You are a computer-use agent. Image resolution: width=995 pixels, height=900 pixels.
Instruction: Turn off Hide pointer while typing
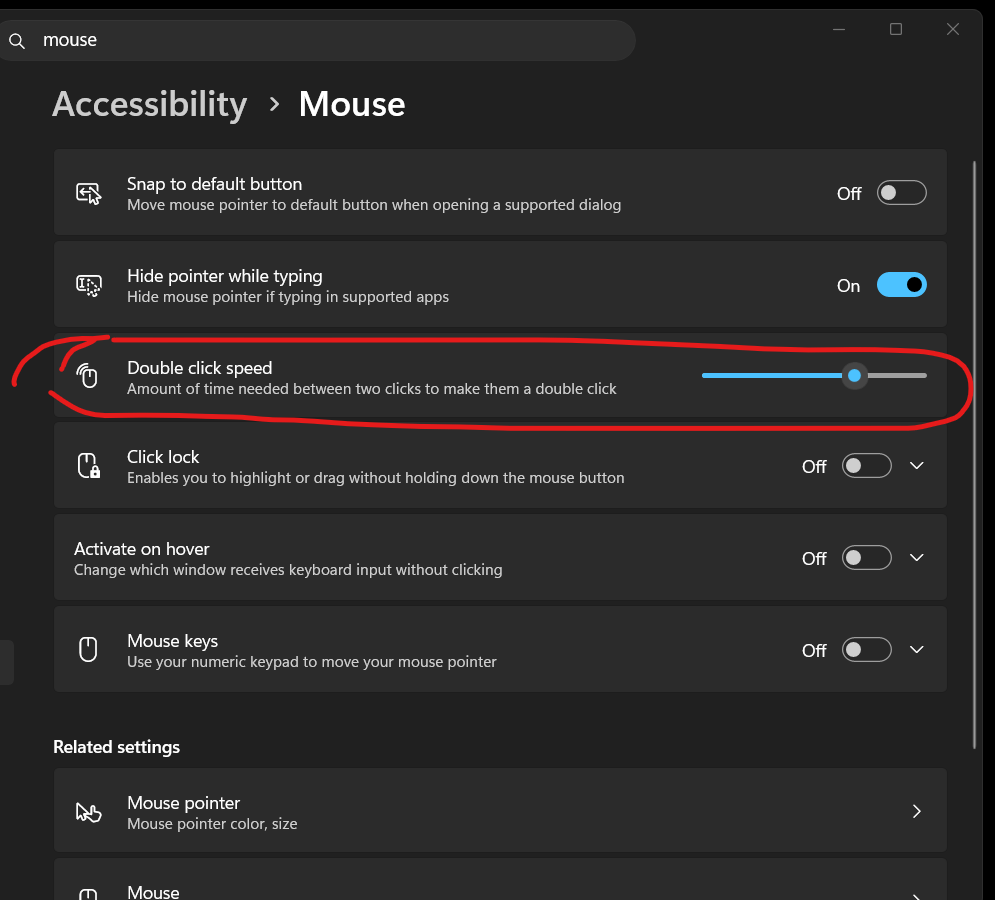(x=901, y=285)
